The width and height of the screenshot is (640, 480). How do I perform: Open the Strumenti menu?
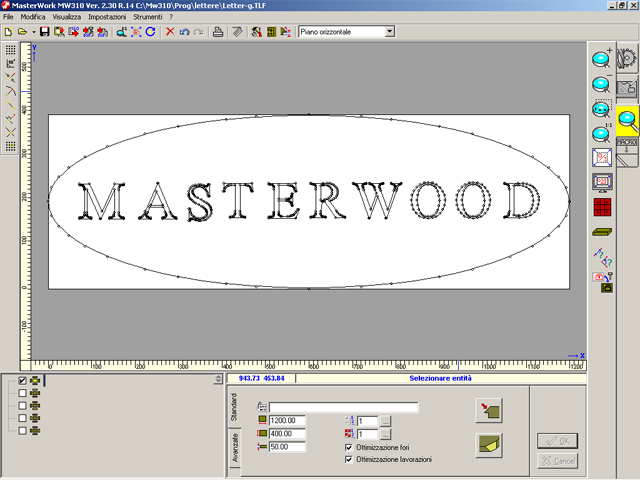[147, 17]
